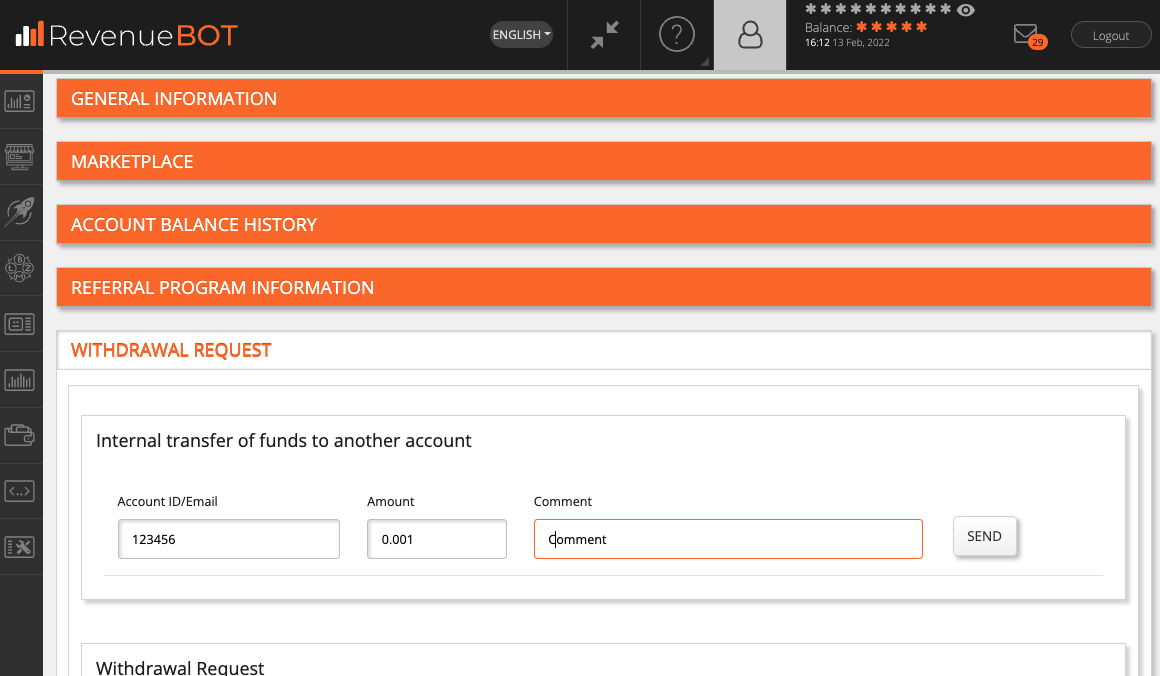This screenshot has height=676, width=1160.
Task: Click the Logout button
Action: click(x=1110, y=36)
